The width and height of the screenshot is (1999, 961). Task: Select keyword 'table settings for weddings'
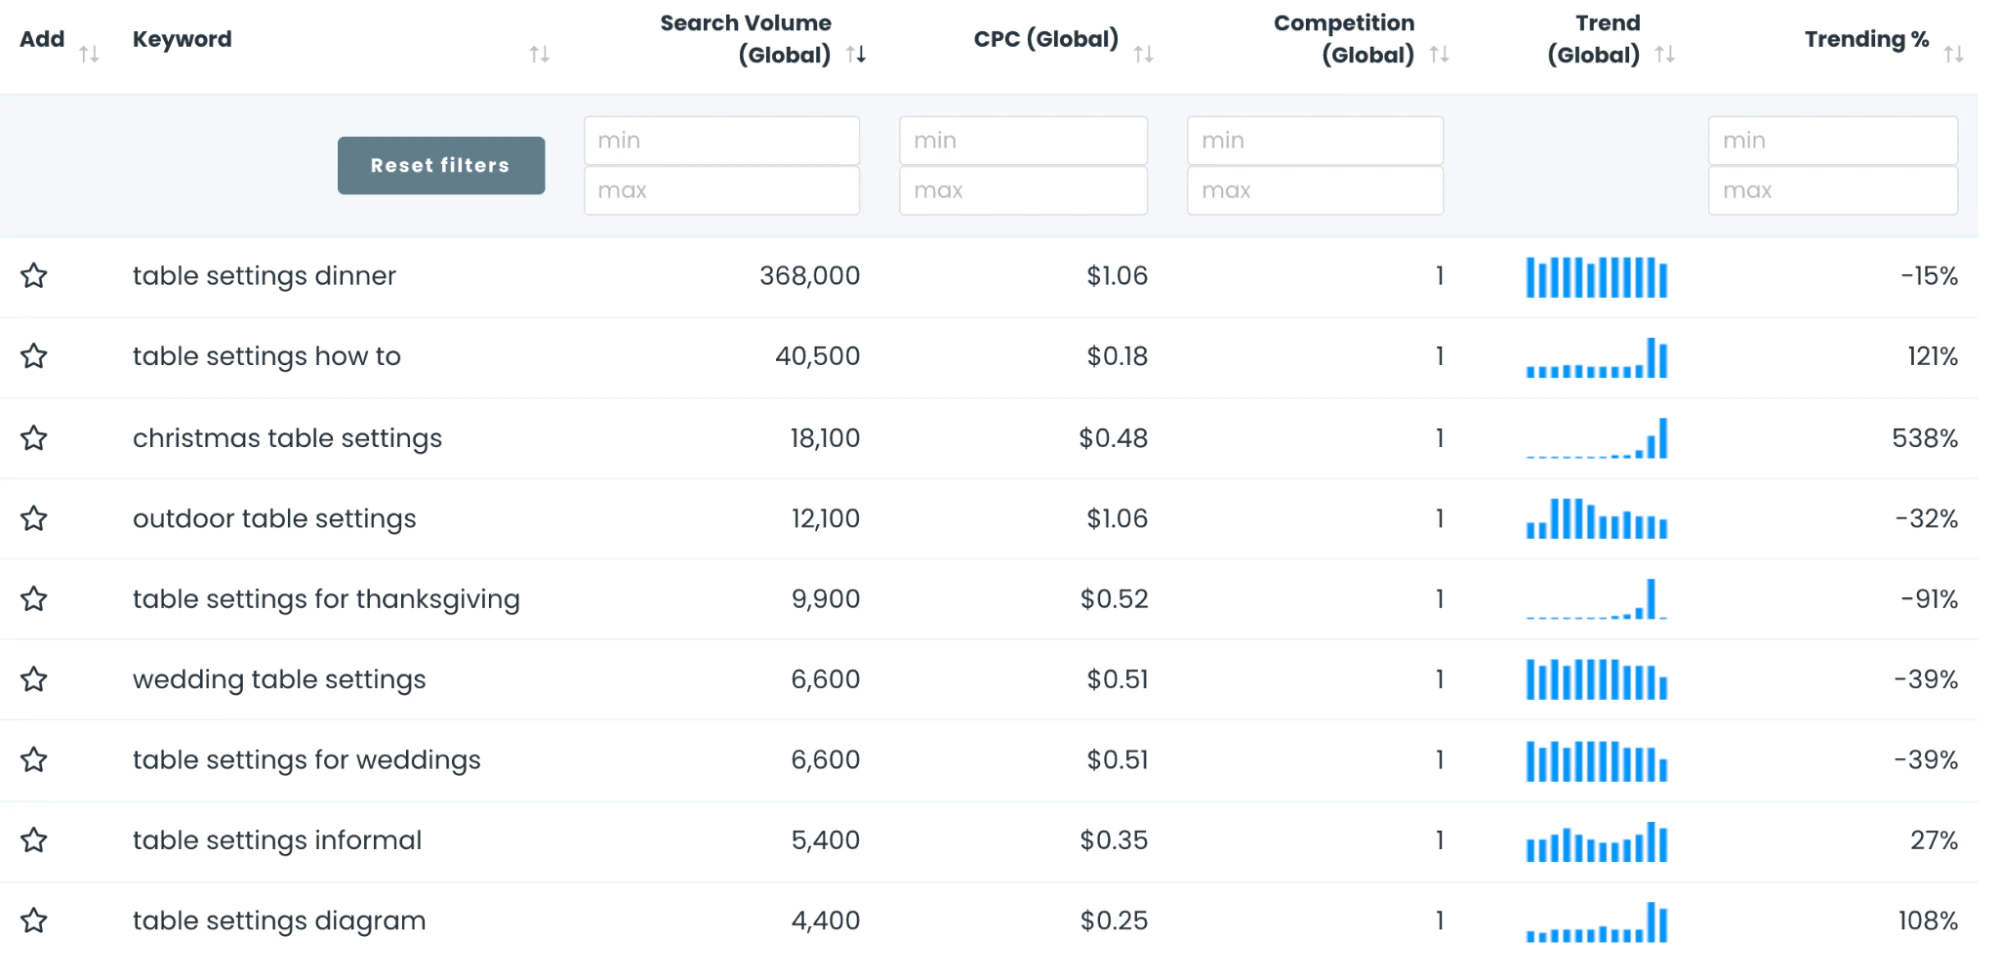(x=306, y=760)
